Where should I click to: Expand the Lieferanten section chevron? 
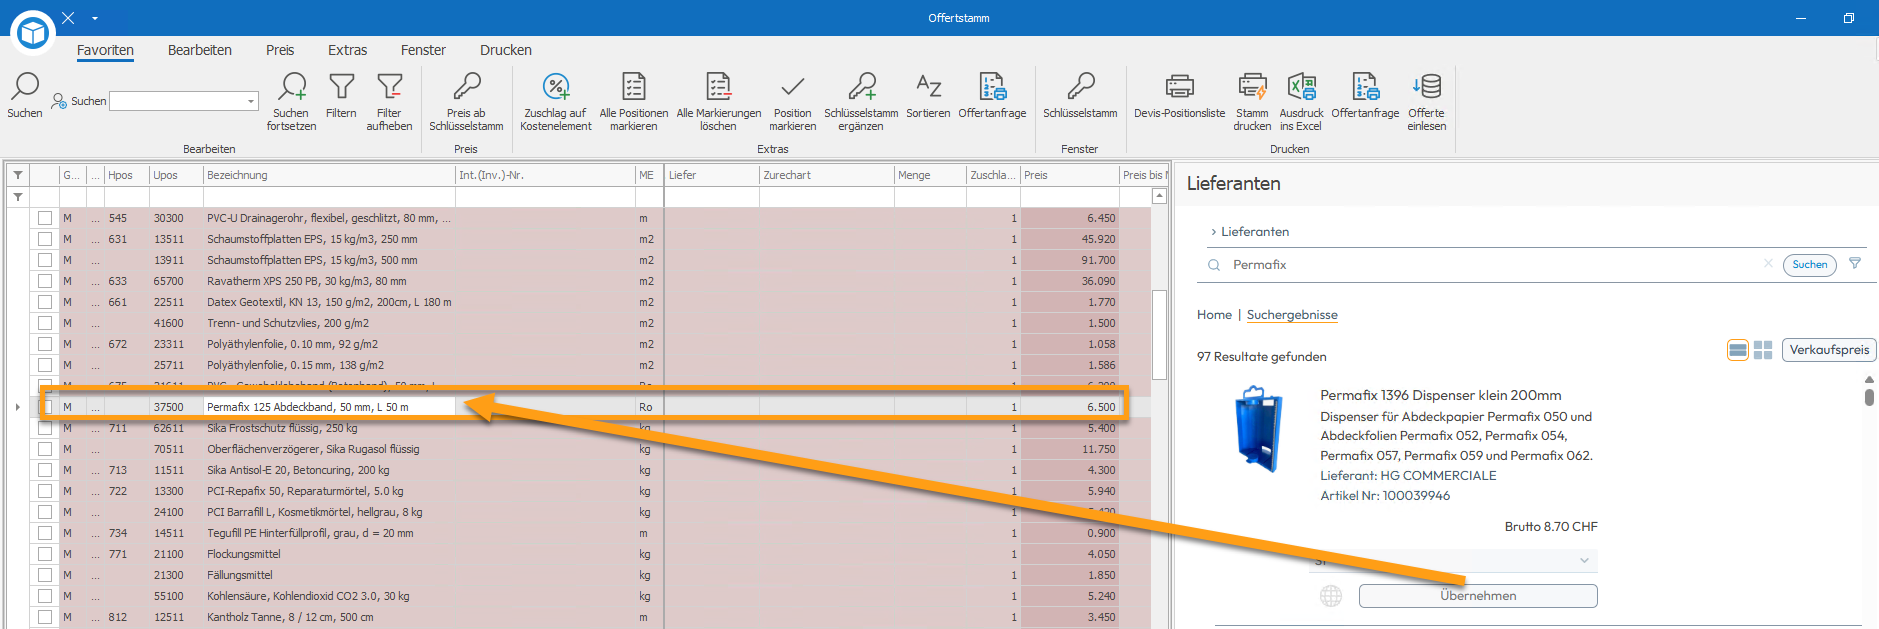pos(1213,232)
